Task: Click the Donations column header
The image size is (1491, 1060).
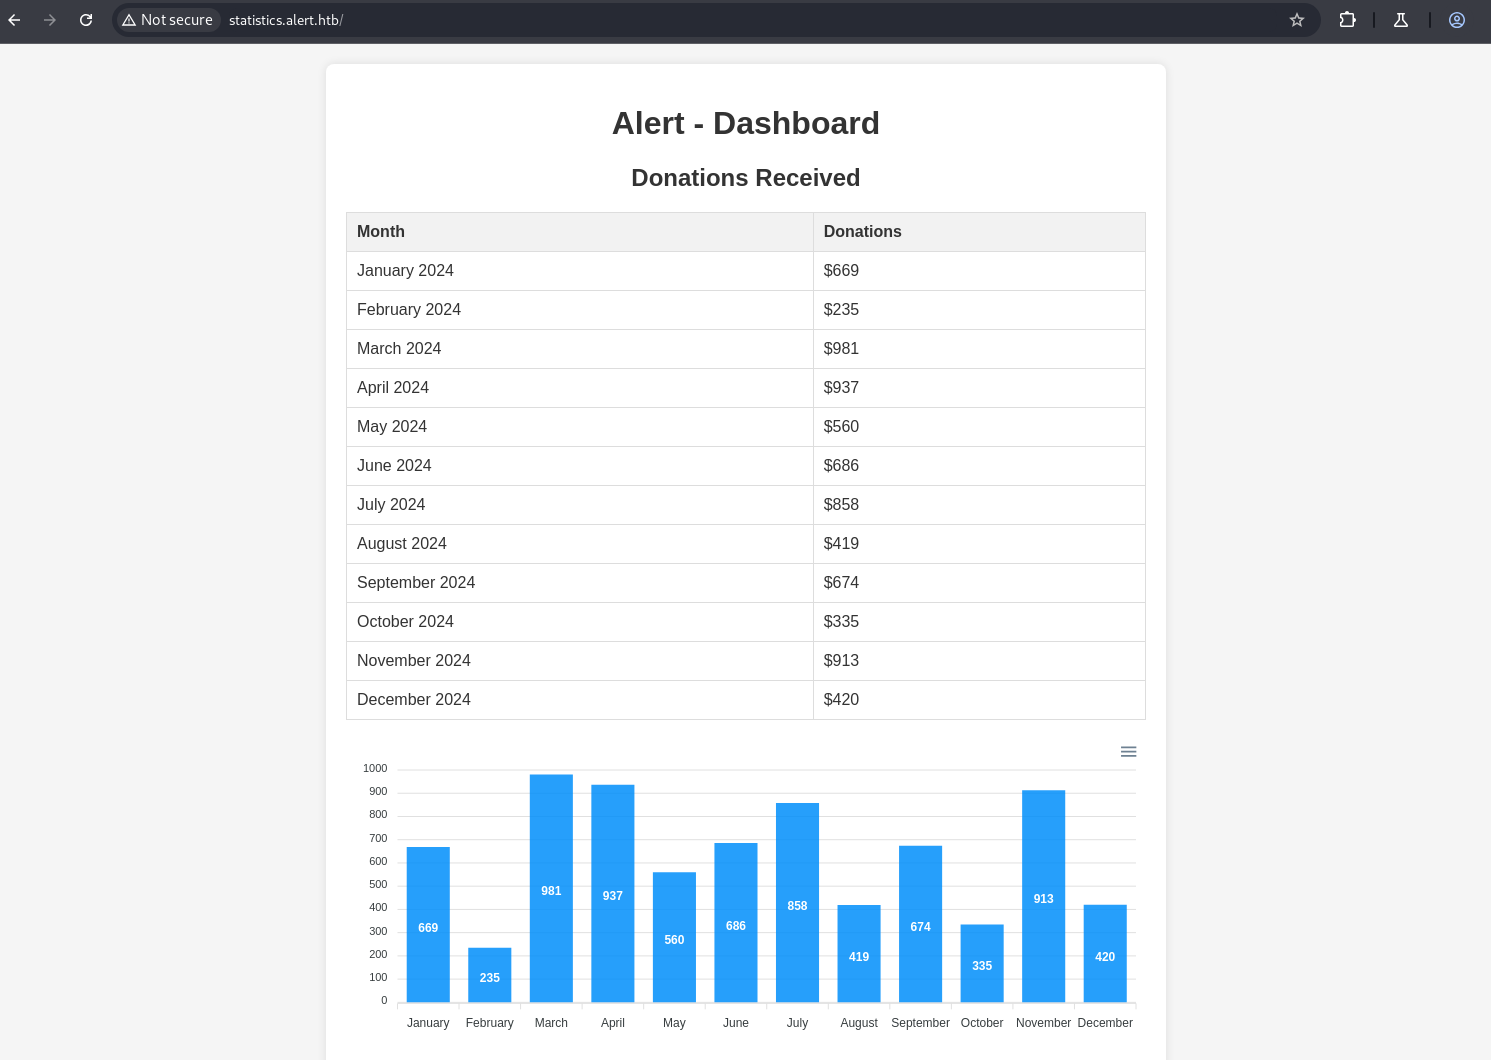Action: [862, 232]
